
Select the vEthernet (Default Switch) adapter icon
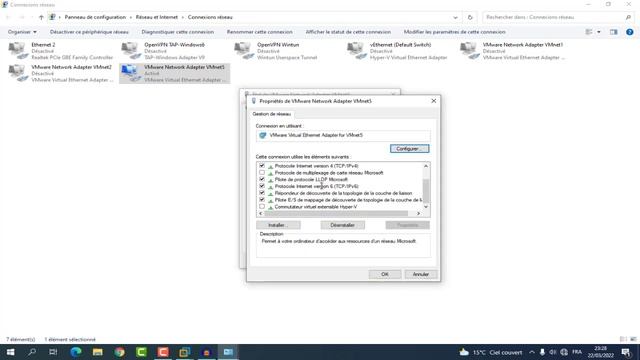357,51
